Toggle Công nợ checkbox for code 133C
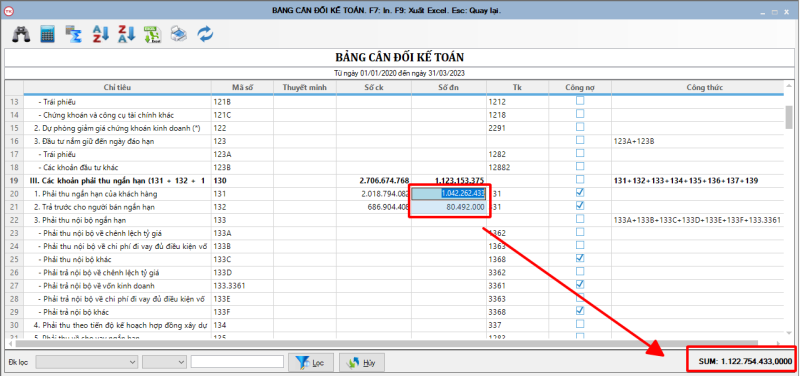800x376 pixels. 580,258
